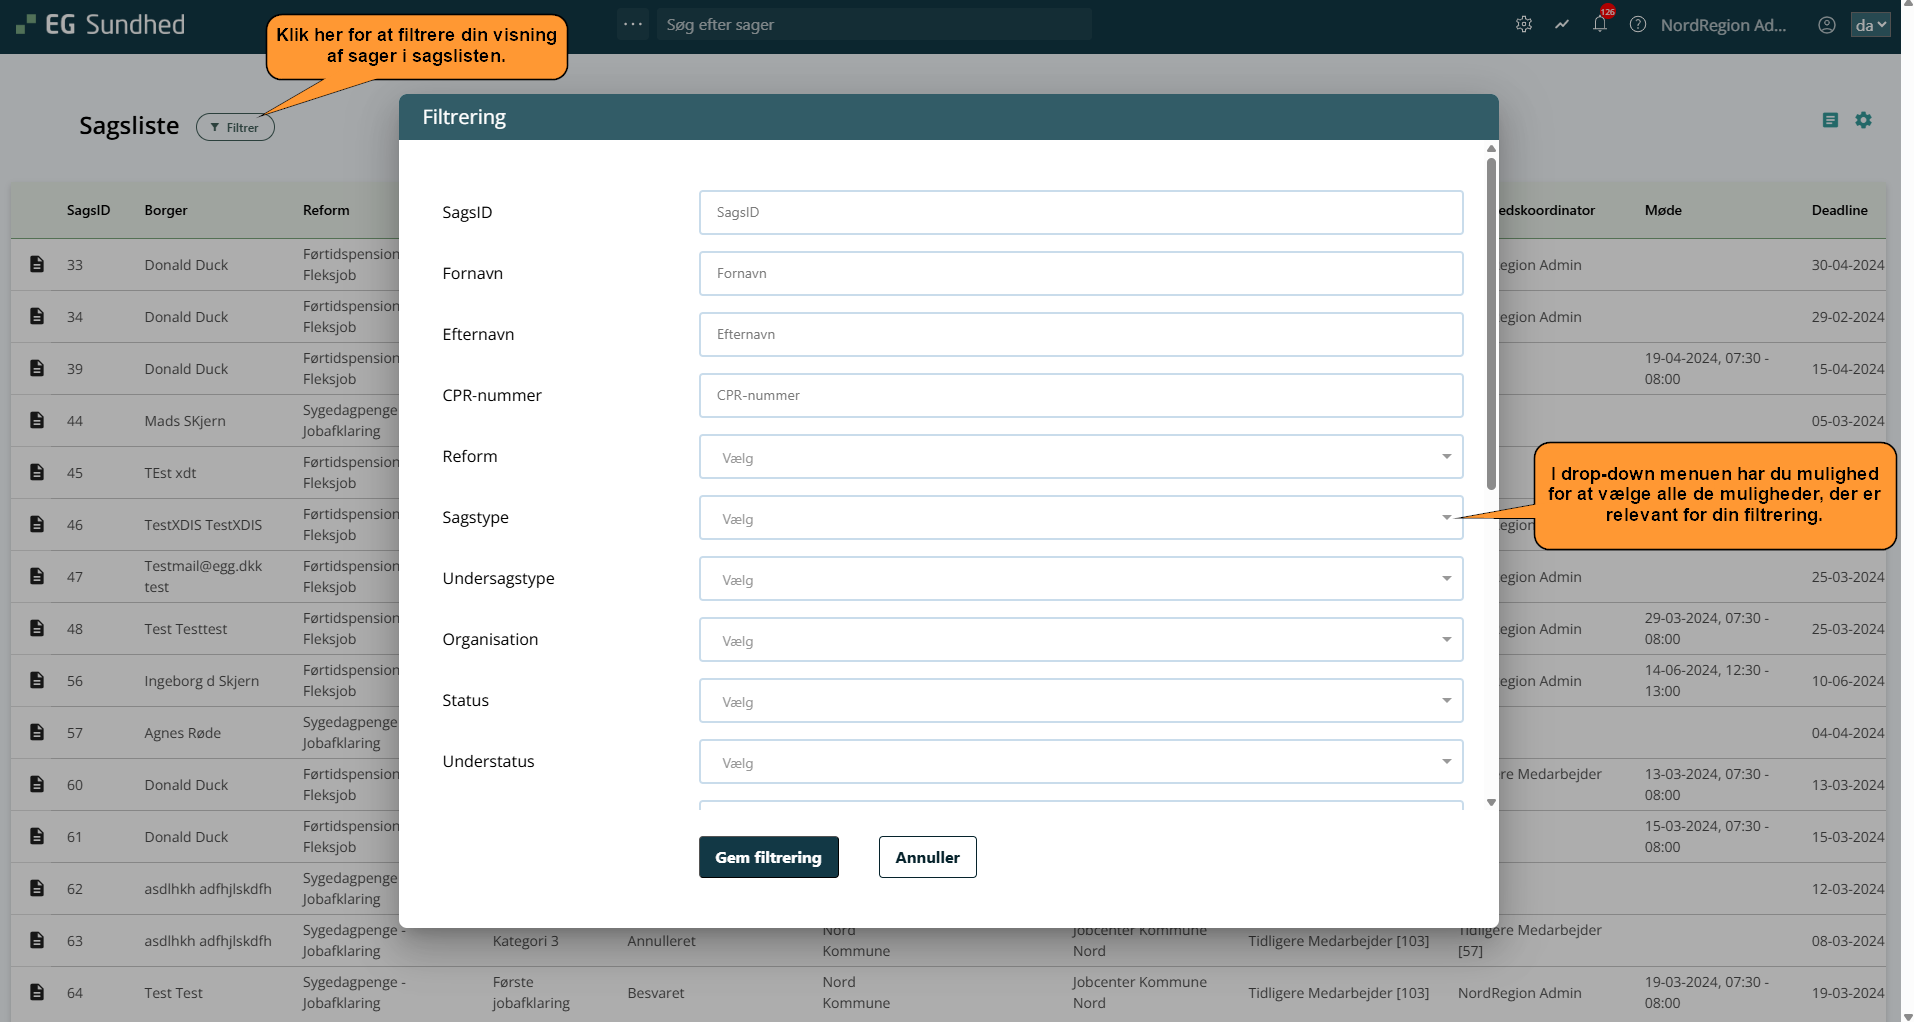Open document icon for case 45
Viewport: 1914px width, 1022px height.
pyautogui.click(x=37, y=472)
